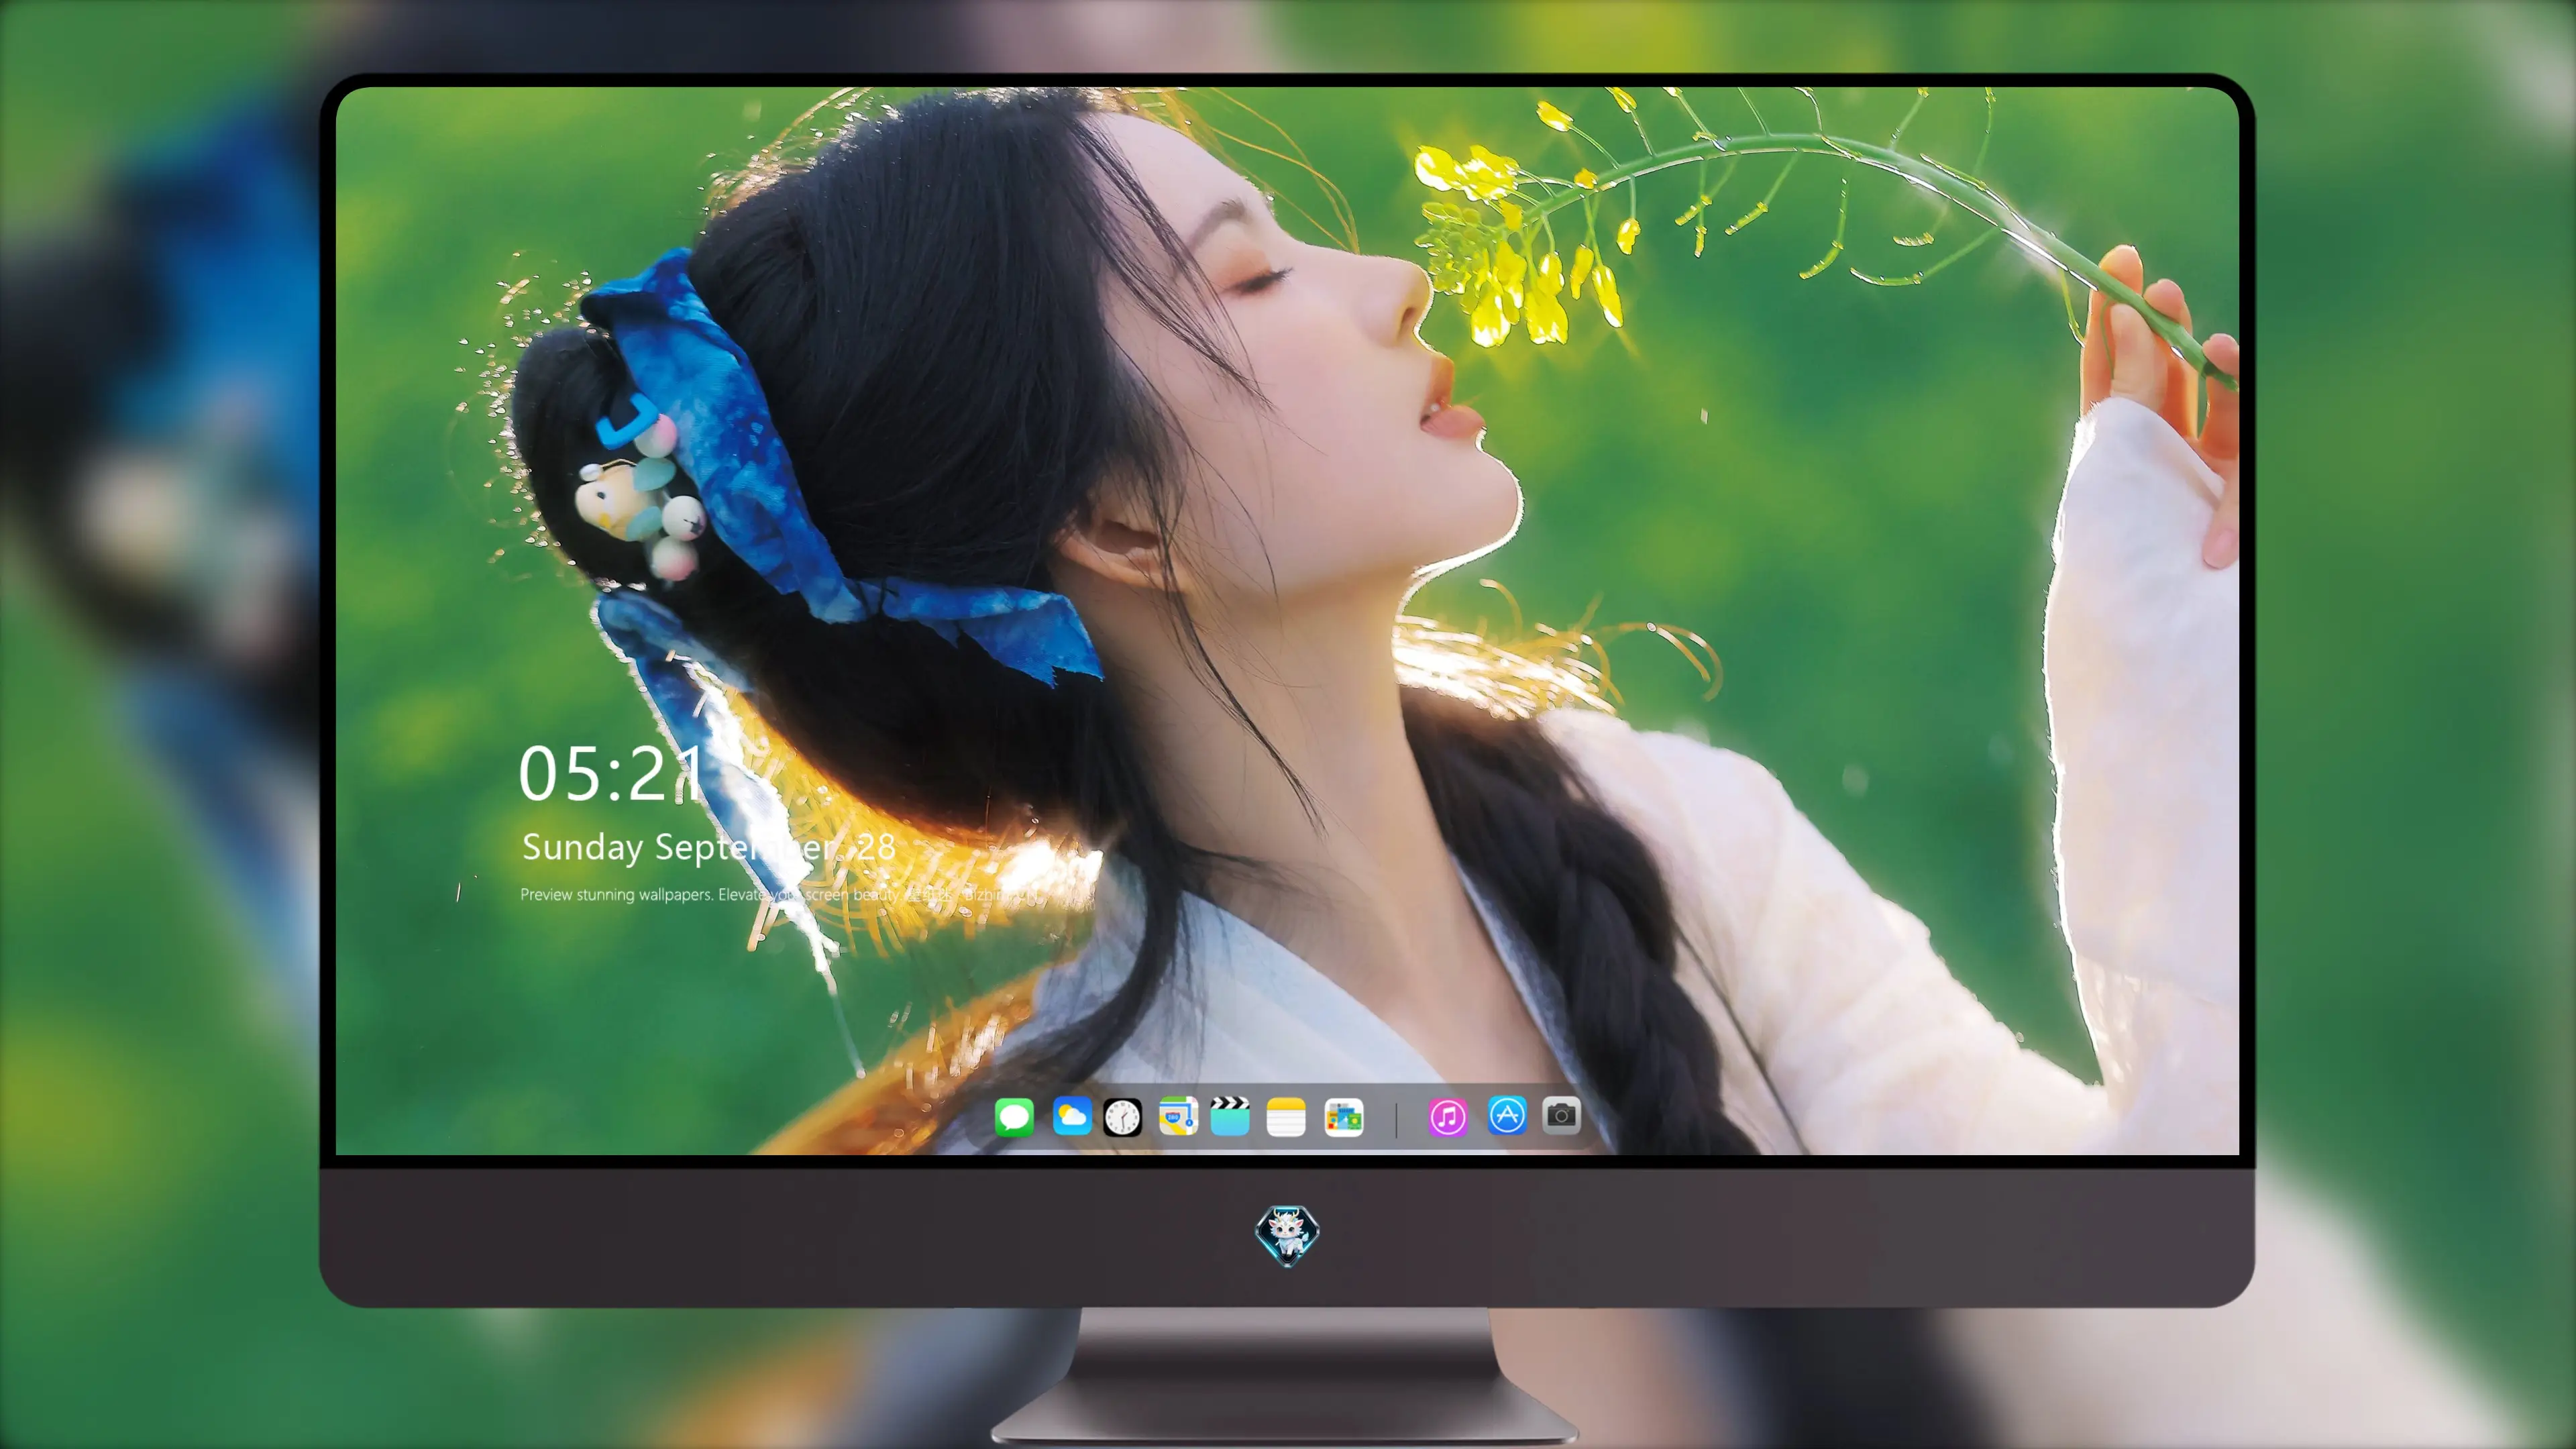Screen dimensions: 2576x1449
Task: Click the 05:21 clock display
Action: [611, 774]
